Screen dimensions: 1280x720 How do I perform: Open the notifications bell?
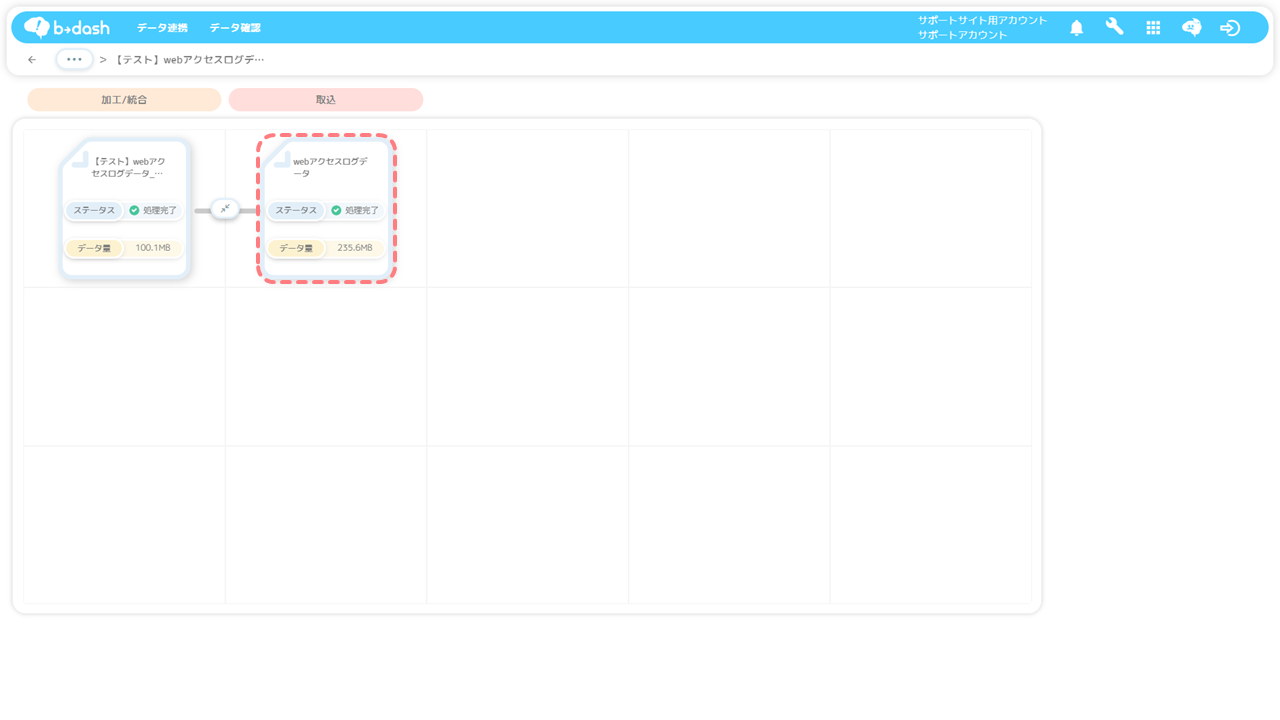click(1076, 28)
